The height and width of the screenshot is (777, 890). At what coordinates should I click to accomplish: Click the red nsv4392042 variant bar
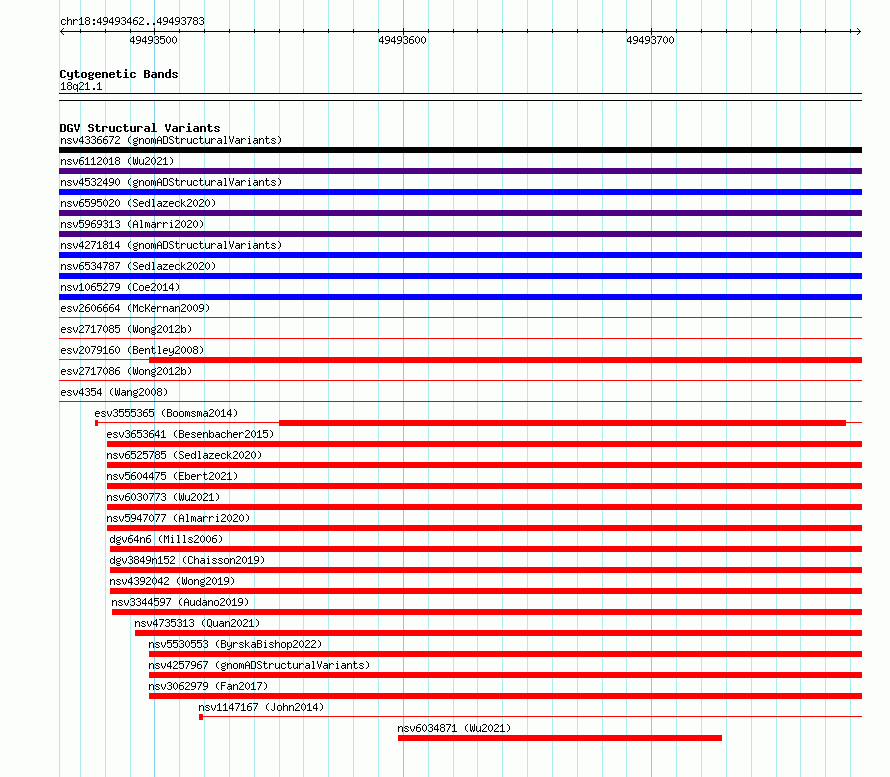pos(486,591)
